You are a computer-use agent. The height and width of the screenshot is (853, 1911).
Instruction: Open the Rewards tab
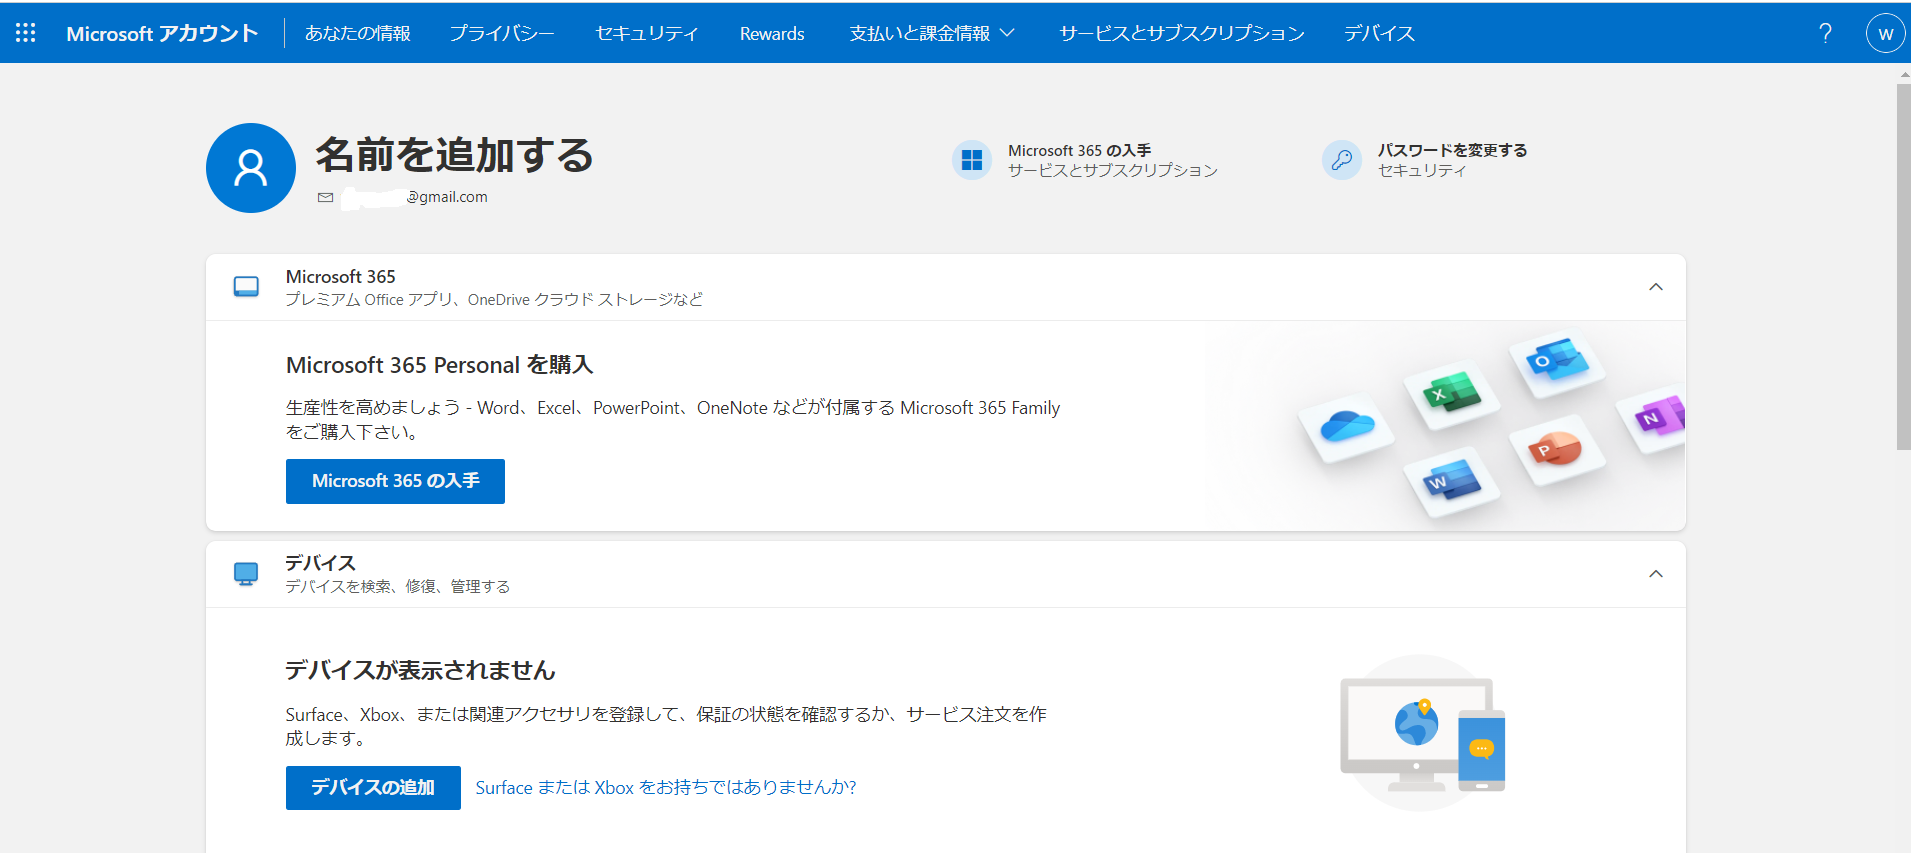[x=772, y=33]
